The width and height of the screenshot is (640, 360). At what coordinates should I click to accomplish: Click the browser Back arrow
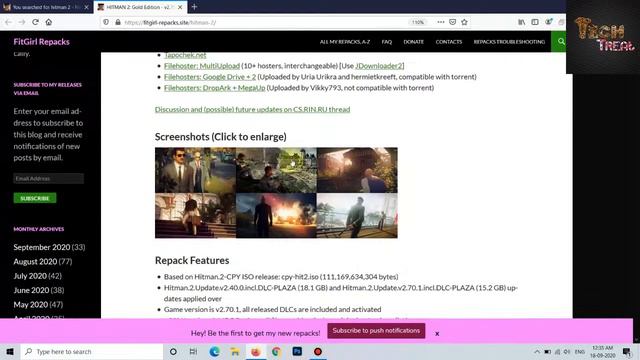tap(9, 22)
